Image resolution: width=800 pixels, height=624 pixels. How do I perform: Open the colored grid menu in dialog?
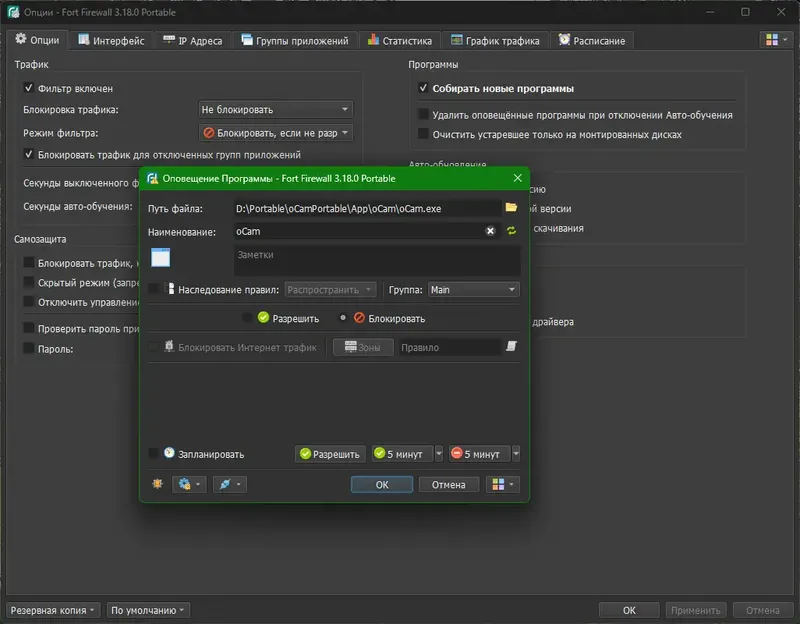503,484
